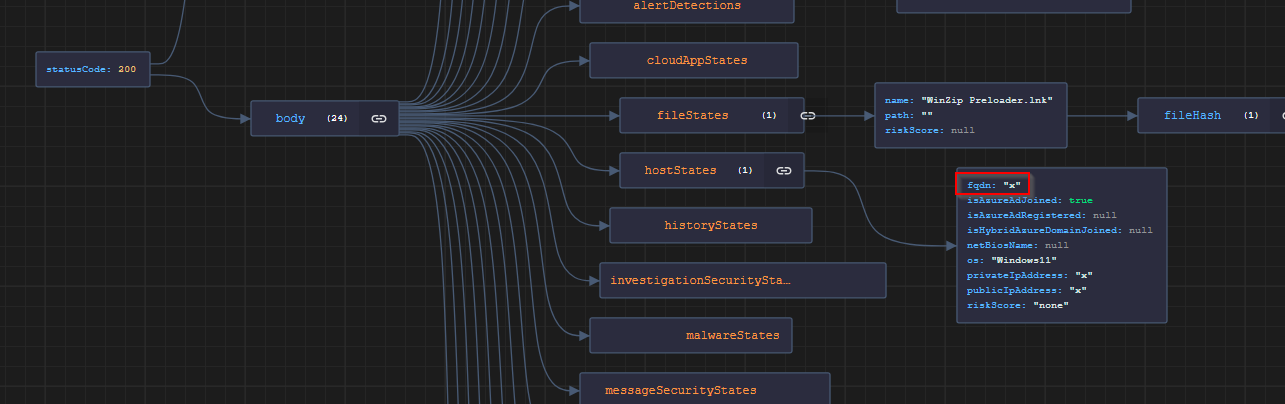Click the highlighted fqdn: "x" field
Screen dimensions: 1285x404
(993, 185)
